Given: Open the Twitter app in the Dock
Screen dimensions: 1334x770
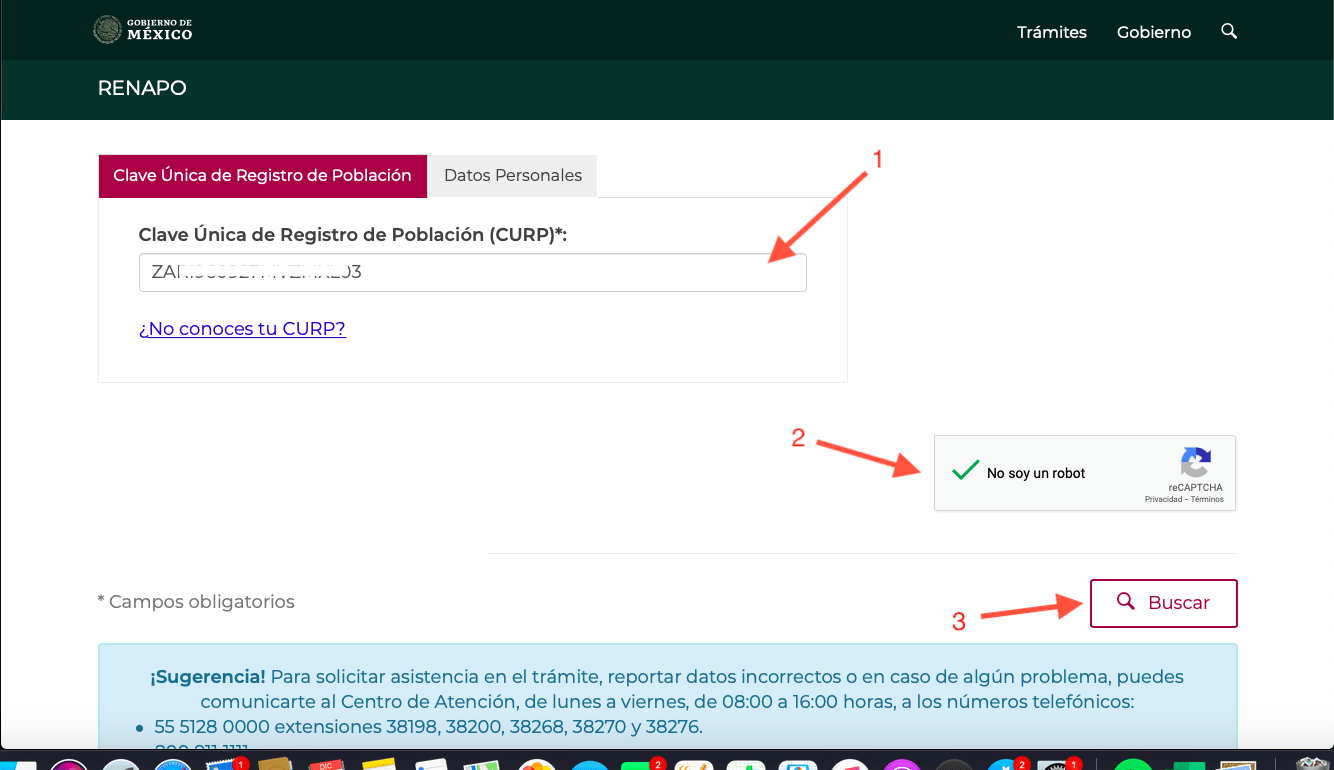Looking at the screenshot, I should pos(1004,764).
